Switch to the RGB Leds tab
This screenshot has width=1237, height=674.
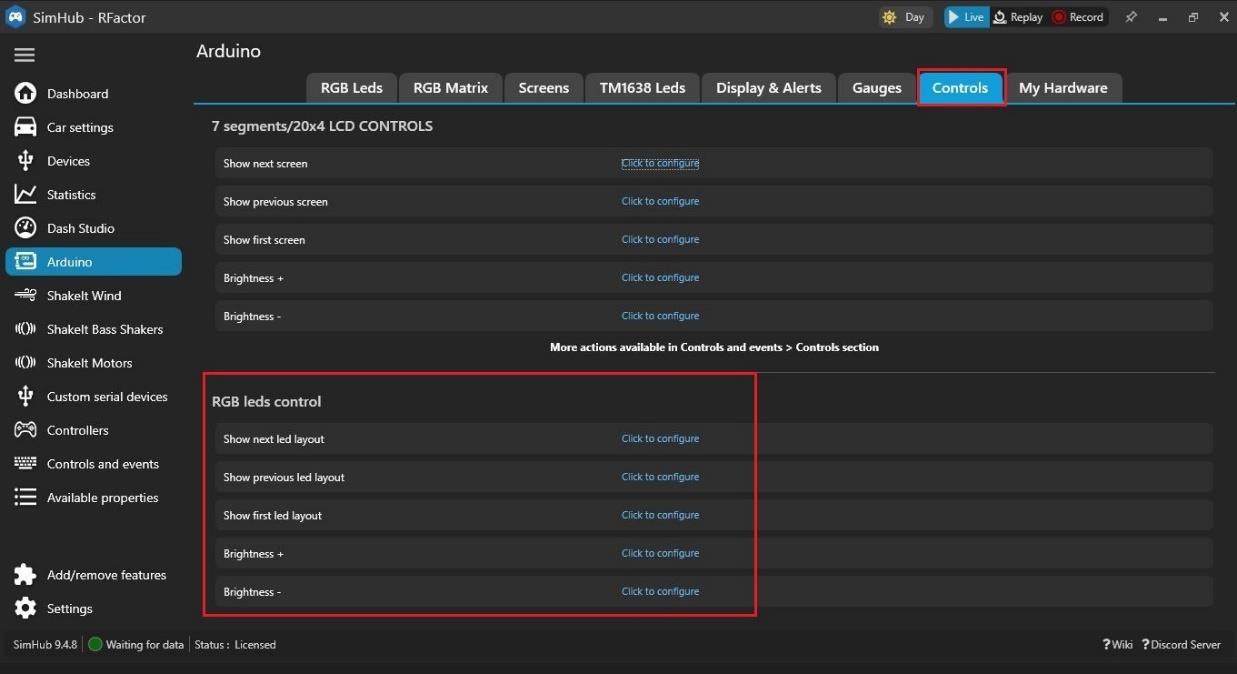click(352, 88)
